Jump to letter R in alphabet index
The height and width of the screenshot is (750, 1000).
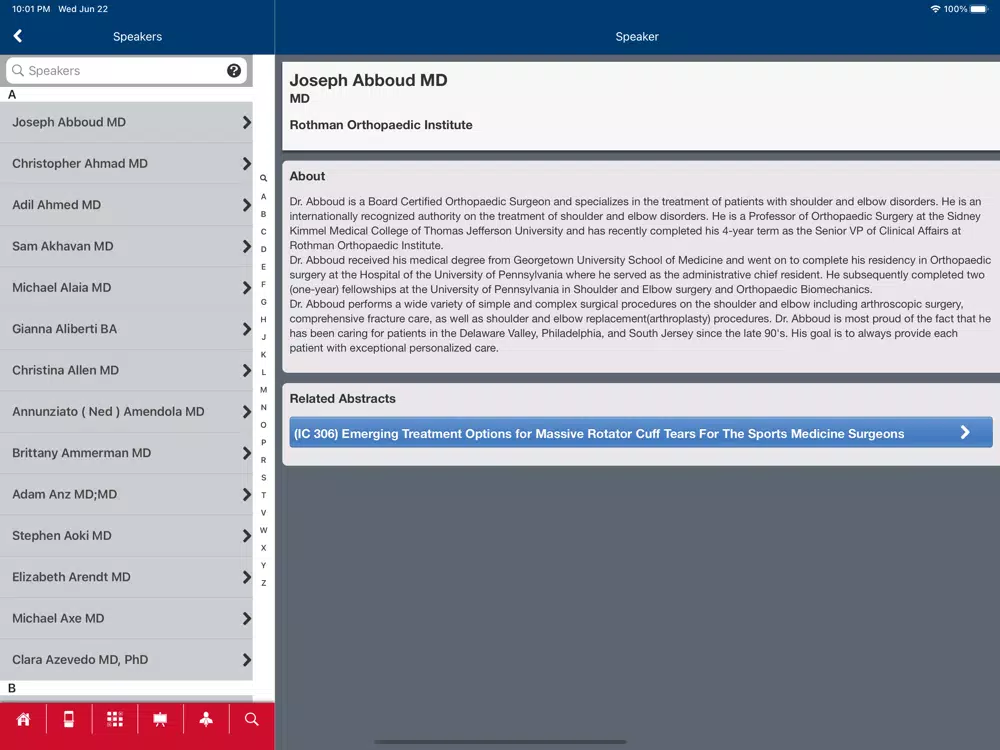tap(263, 460)
